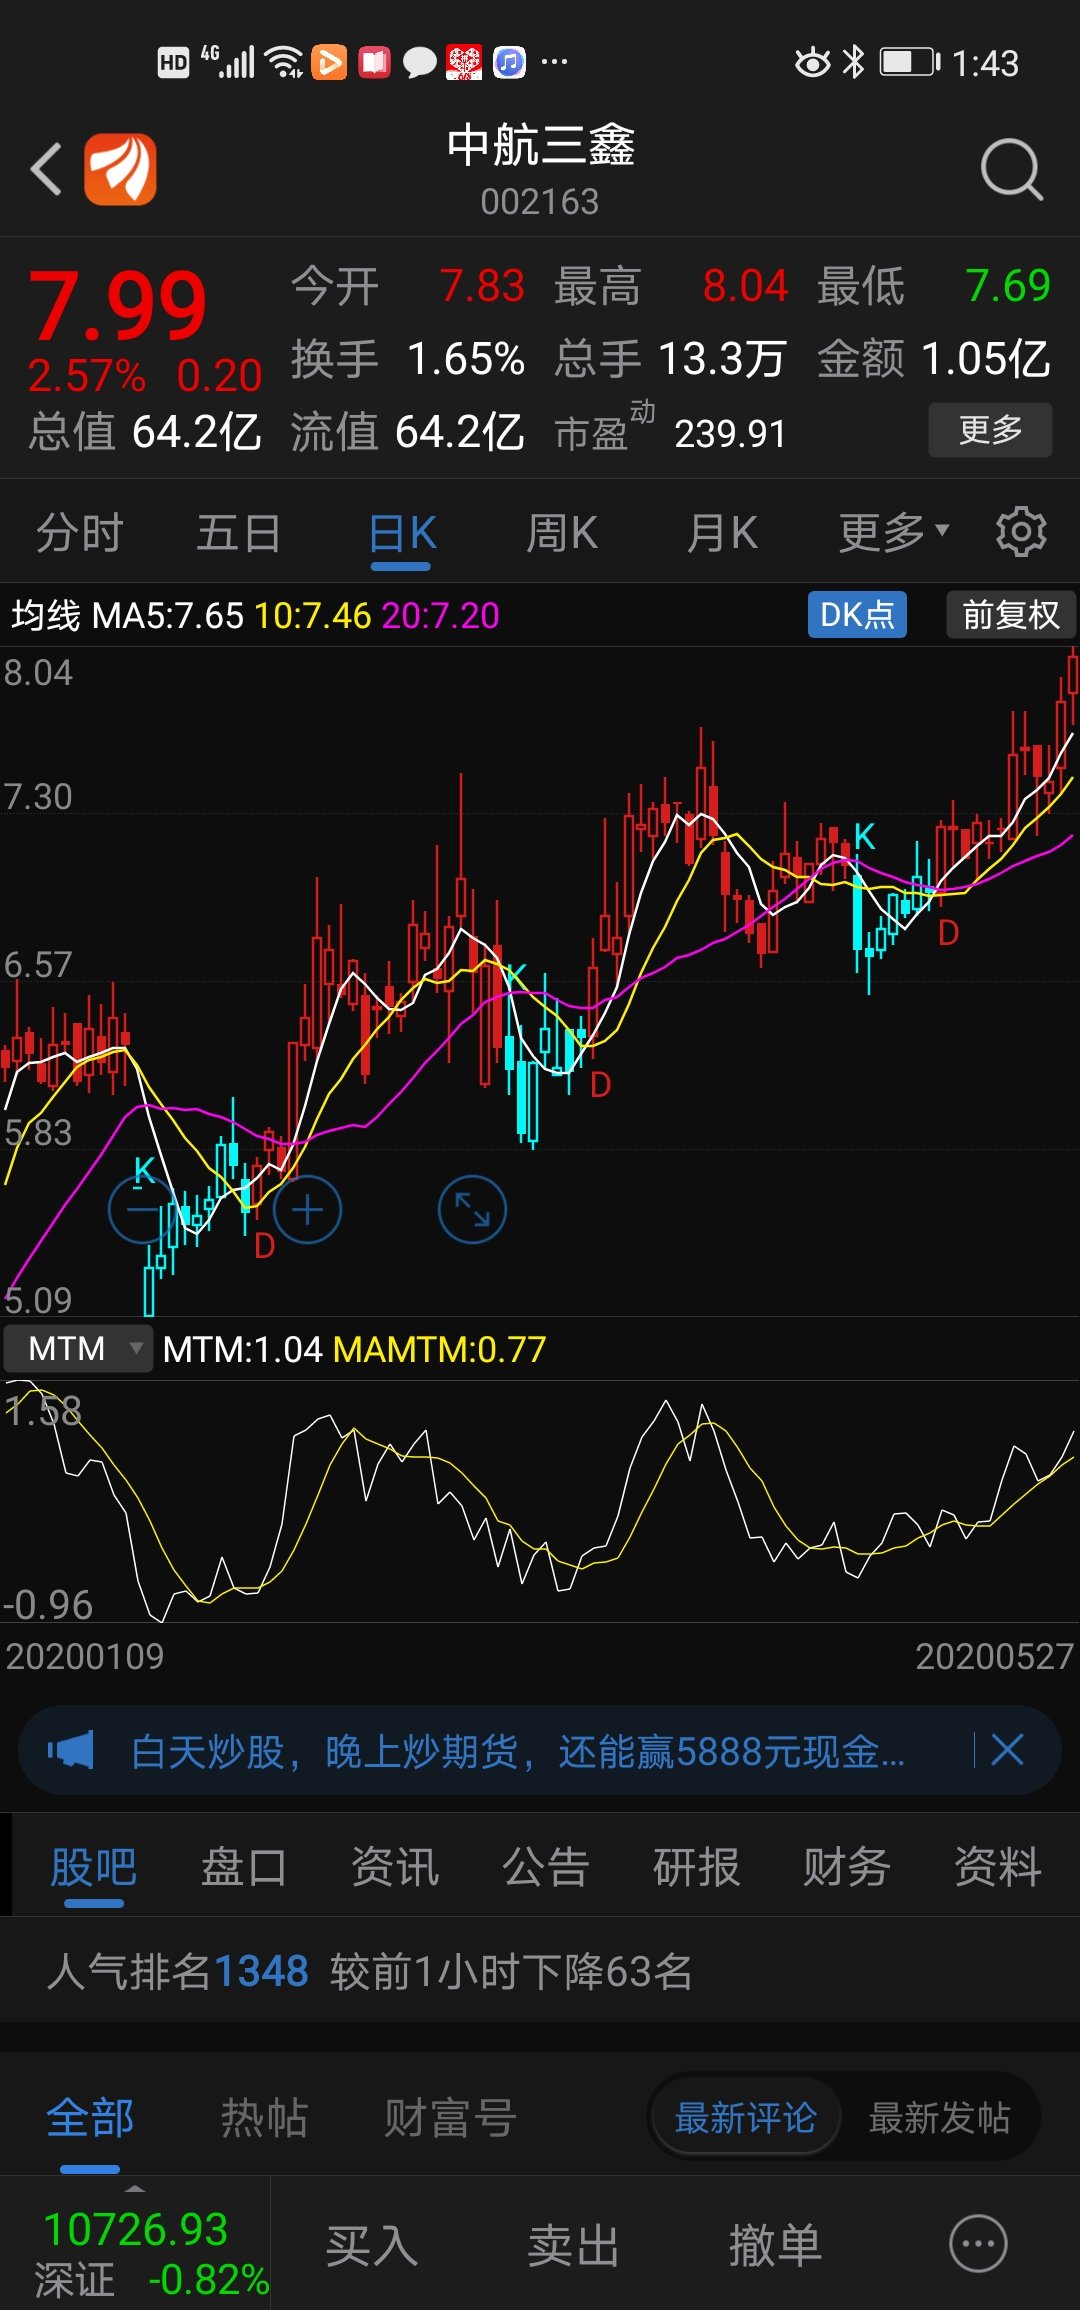This screenshot has width=1080, height=2310.
Task: Tap the stock title 中航三鑫
Action: pyautogui.click(x=540, y=145)
